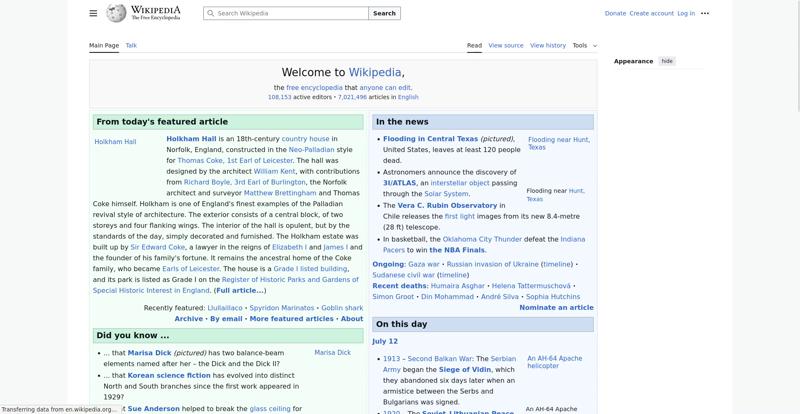Viewport: 800px width, 414px height.
Task: Open the three-dot personal tools menu
Action: (705, 13)
